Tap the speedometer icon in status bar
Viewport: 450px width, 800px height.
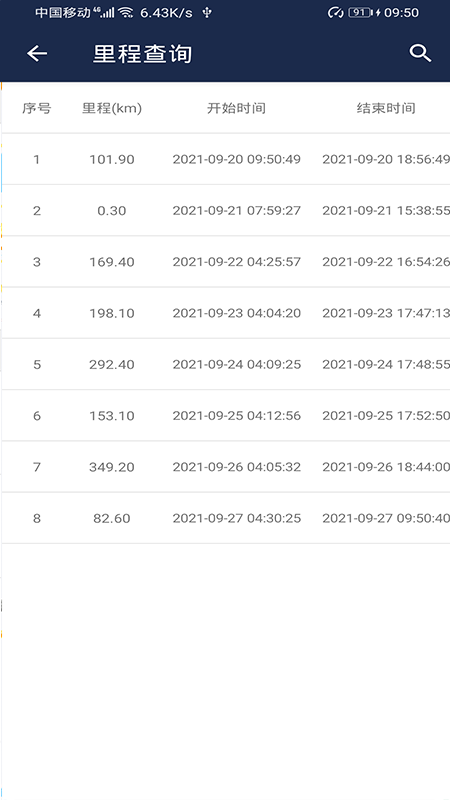point(335,13)
